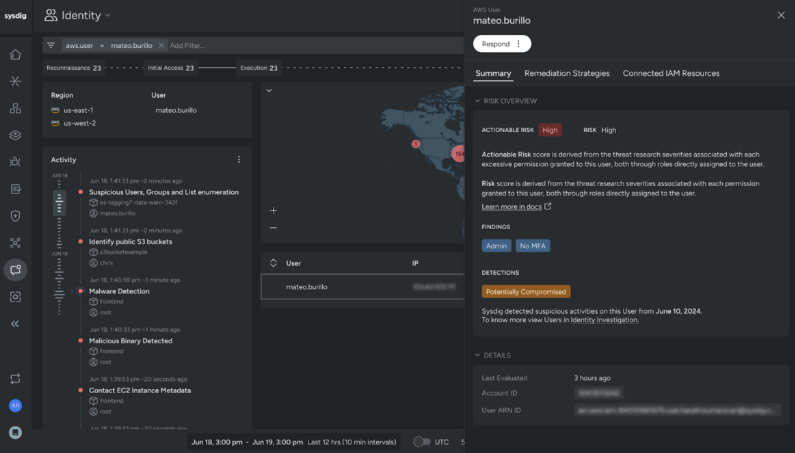The height and width of the screenshot is (453, 795).
Task: Open the checklist Policies sidebar icon
Action: click(x=15, y=189)
